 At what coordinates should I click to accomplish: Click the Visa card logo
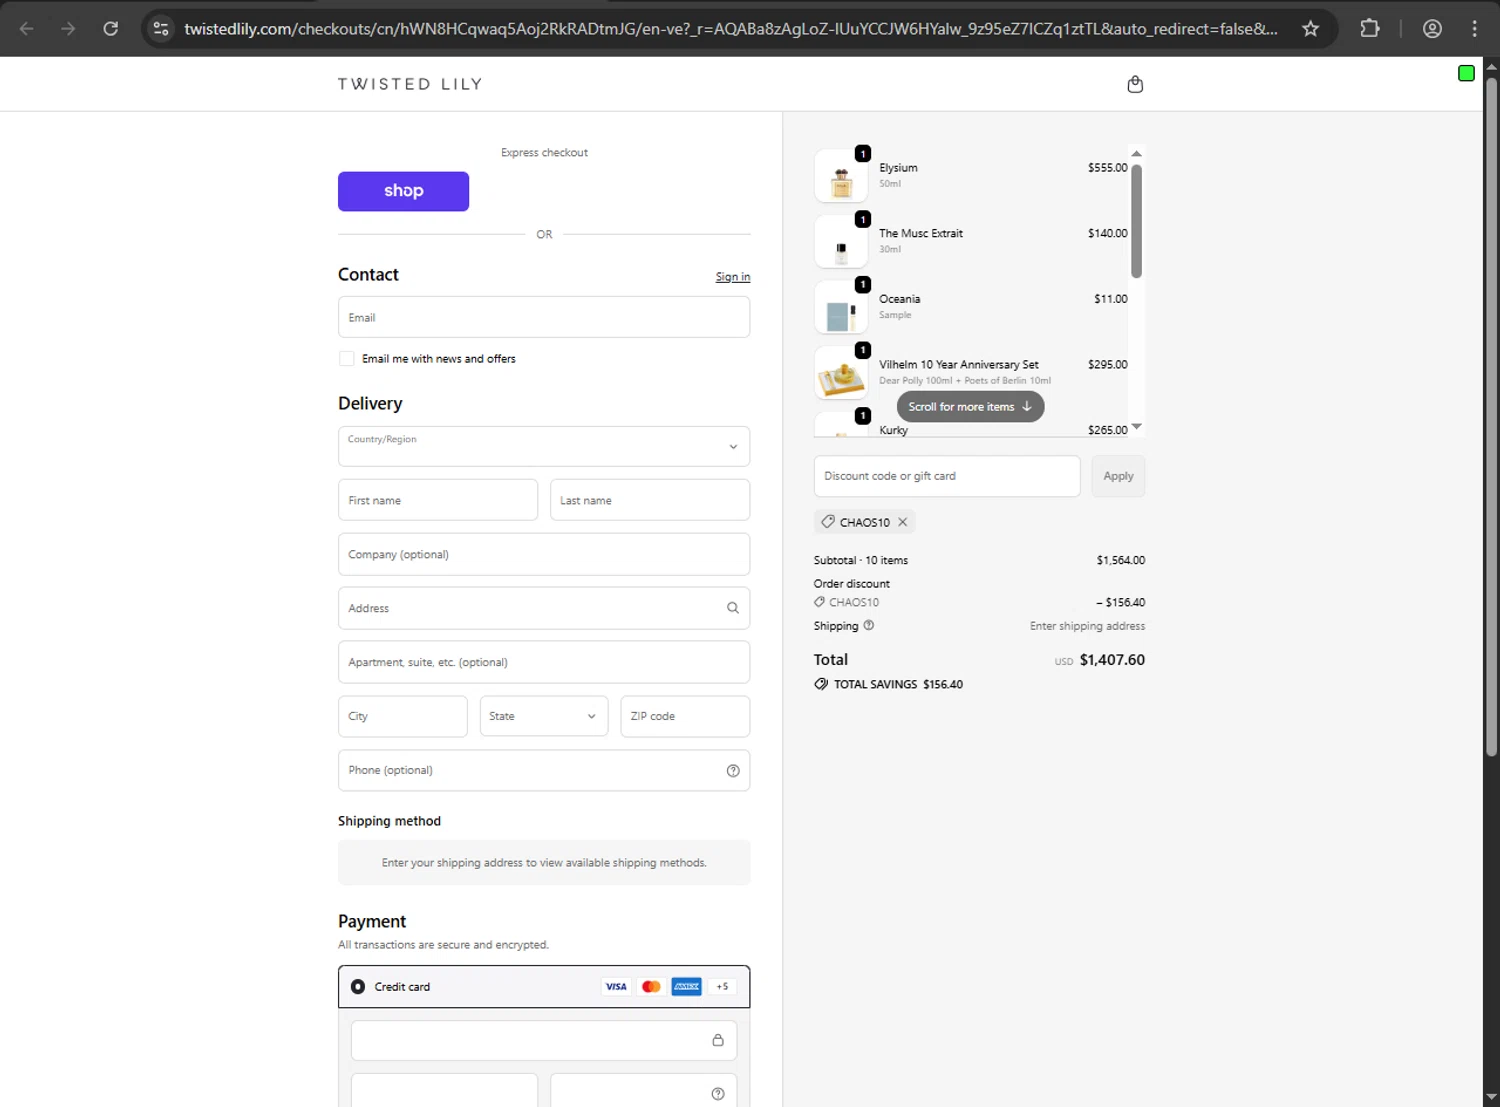[616, 987]
